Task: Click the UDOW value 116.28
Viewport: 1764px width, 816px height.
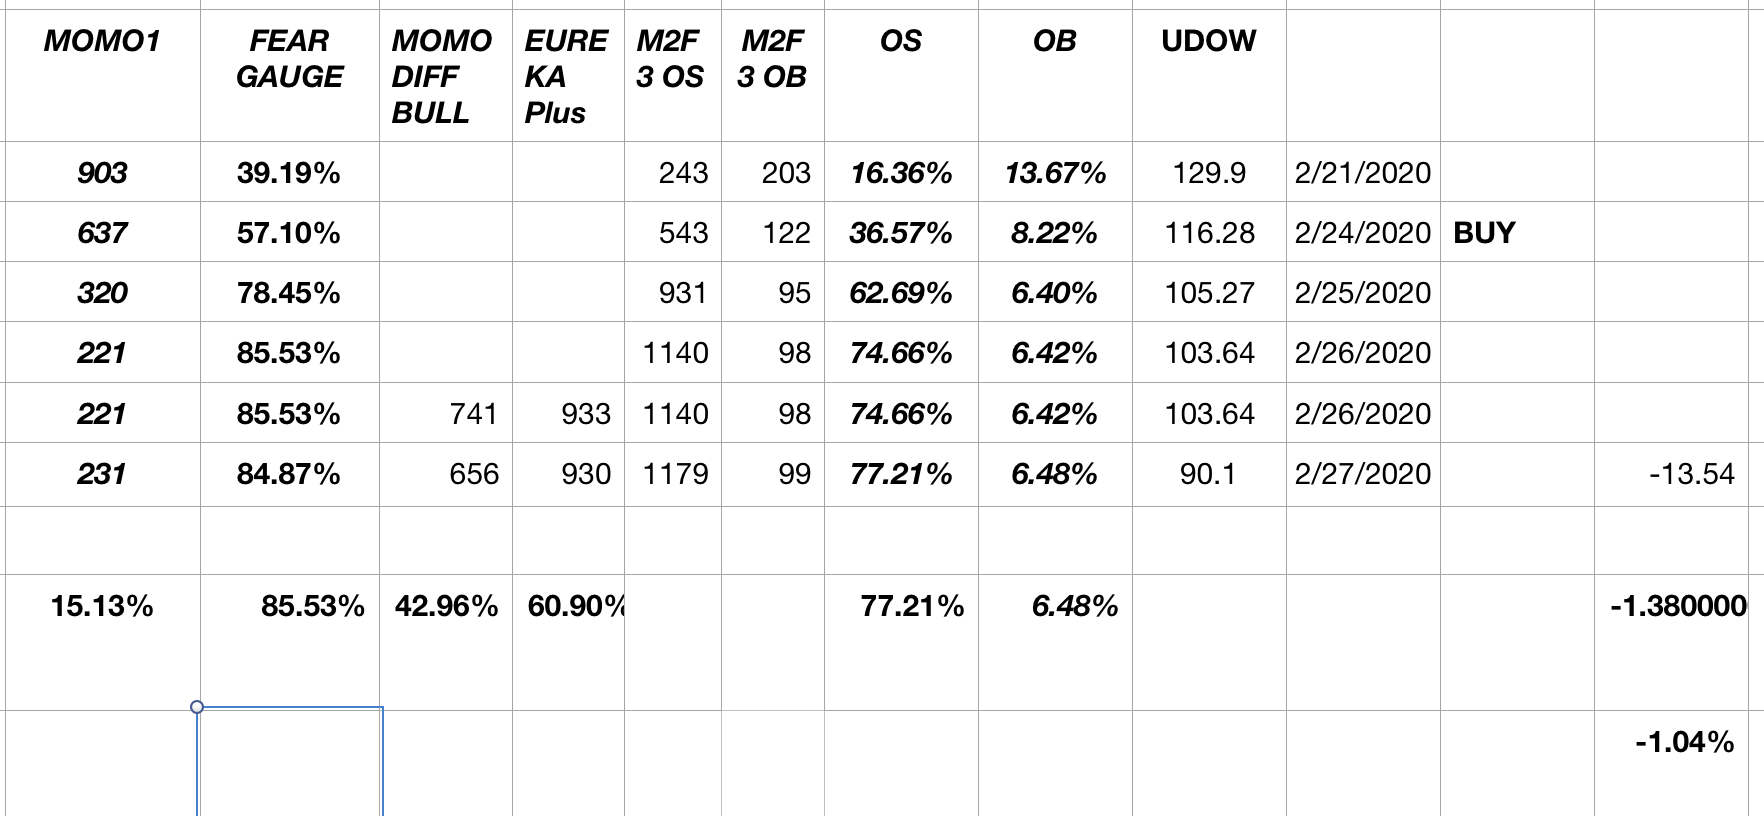Action: coord(1209,233)
